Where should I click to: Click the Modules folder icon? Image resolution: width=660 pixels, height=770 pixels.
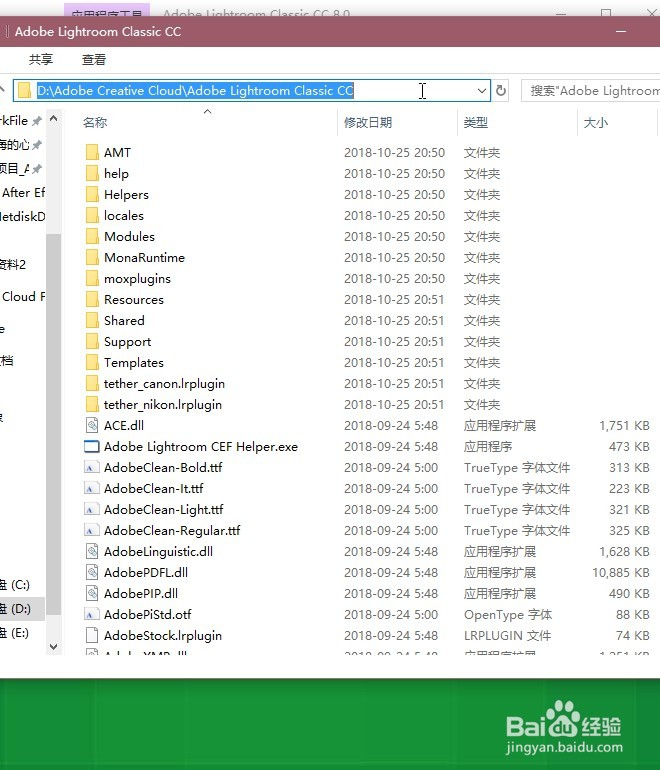(x=92, y=237)
